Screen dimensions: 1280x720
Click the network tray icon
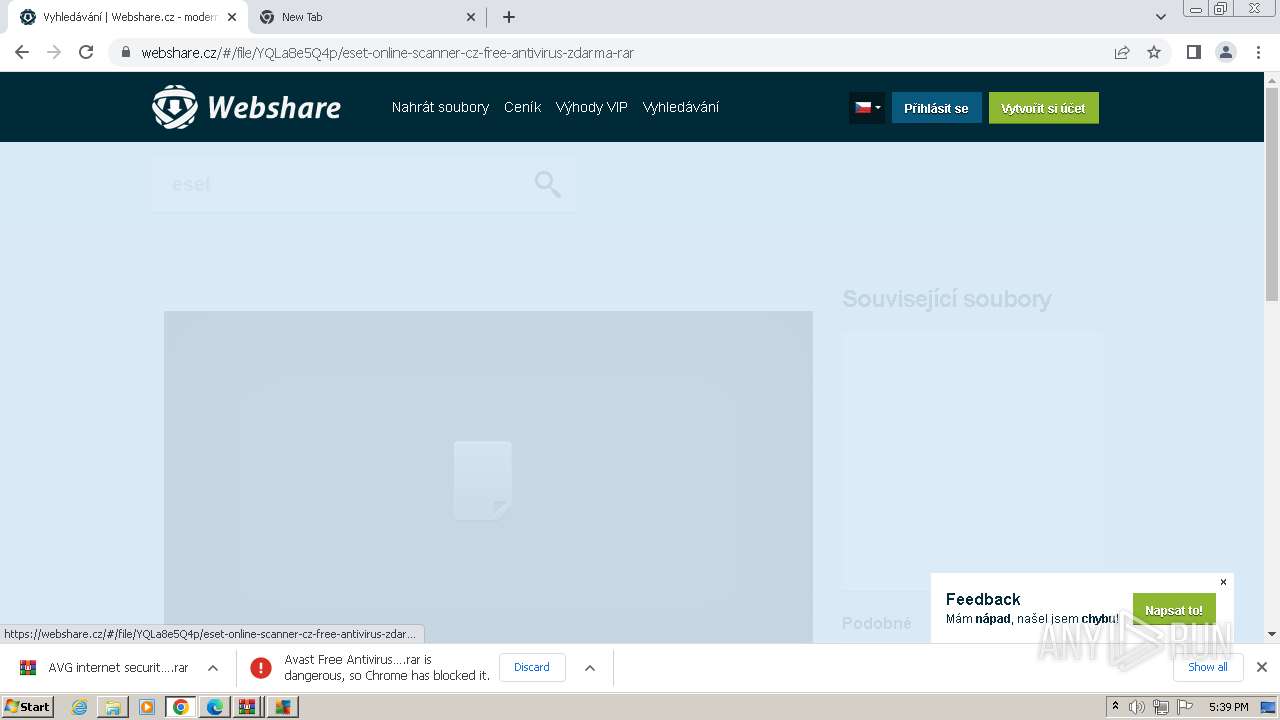[x=1161, y=707]
